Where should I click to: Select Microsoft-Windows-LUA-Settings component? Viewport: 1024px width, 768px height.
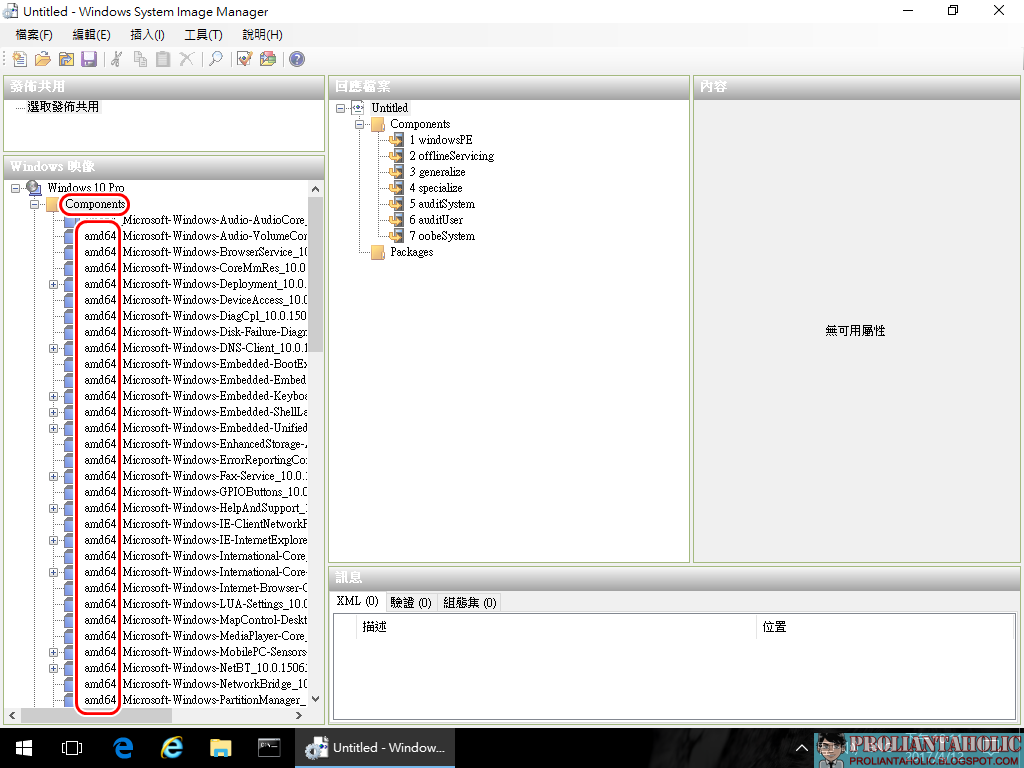point(195,604)
